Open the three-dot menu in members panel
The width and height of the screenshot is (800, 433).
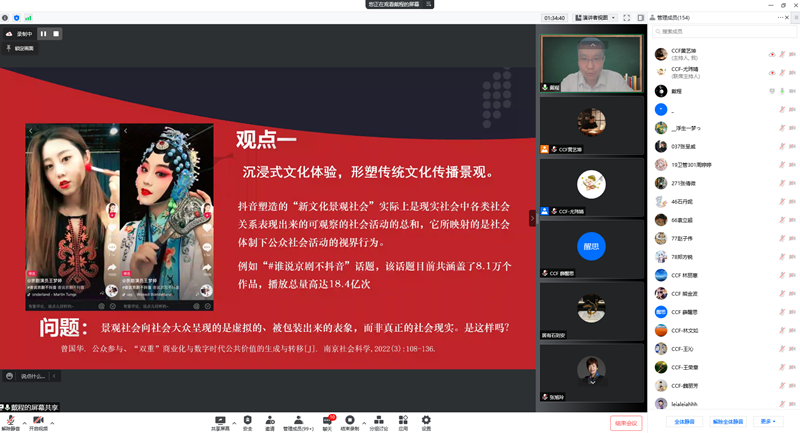780,17
